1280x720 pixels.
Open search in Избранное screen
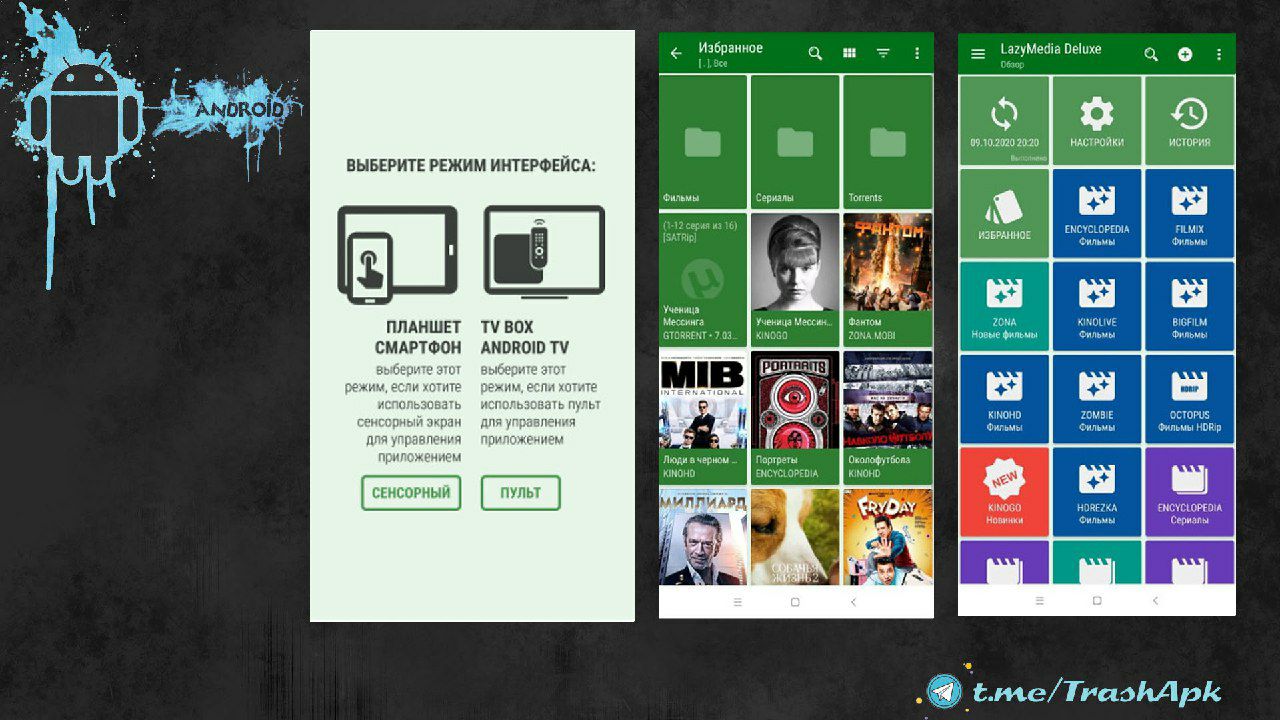tap(815, 53)
